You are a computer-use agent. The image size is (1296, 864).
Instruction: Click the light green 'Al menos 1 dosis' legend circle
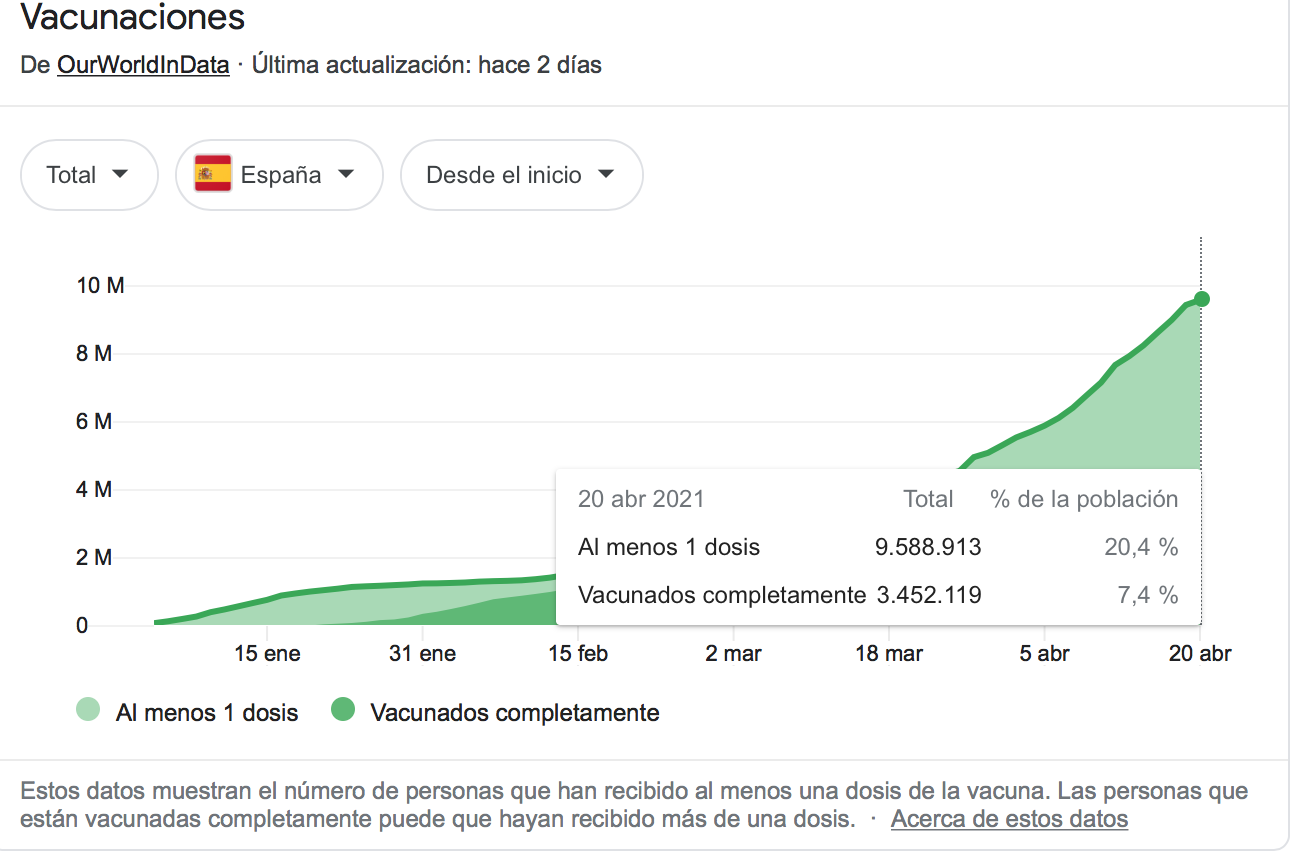(x=88, y=711)
